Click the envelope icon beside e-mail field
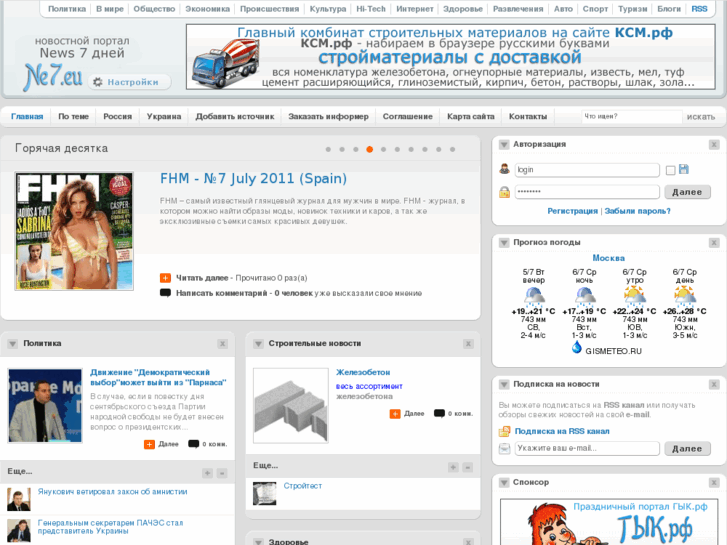 click(504, 449)
